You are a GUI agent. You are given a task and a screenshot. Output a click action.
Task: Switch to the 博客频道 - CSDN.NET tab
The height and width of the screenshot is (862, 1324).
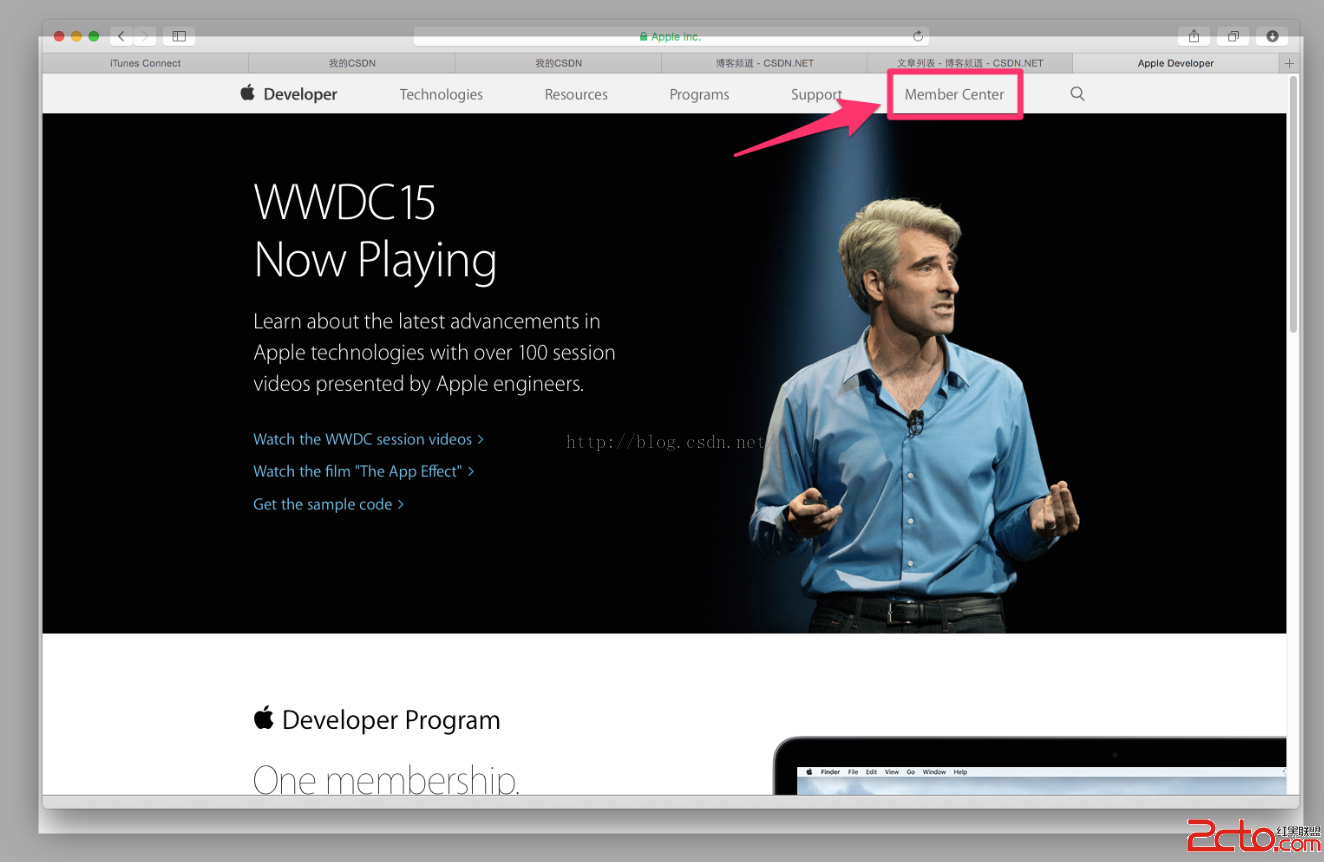click(x=764, y=63)
